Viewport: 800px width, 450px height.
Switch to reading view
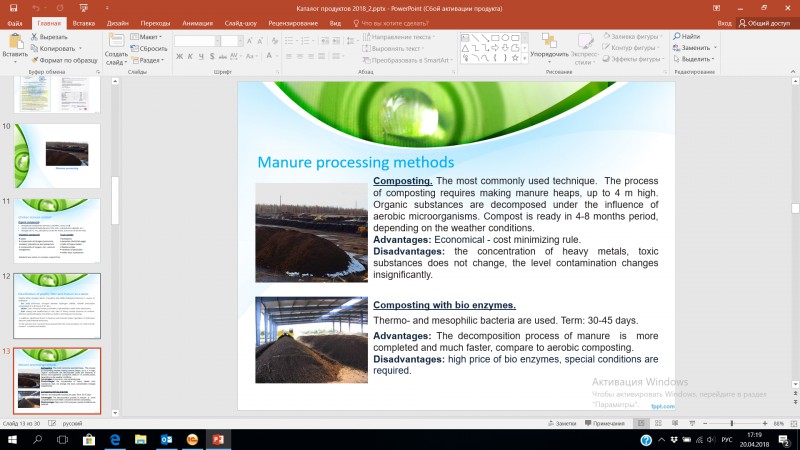[675, 423]
